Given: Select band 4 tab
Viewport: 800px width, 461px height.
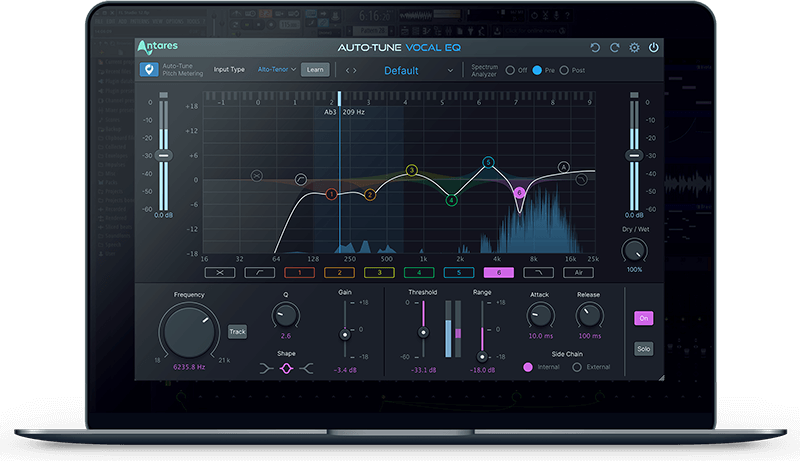Looking at the screenshot, I should pyautogui.click(x=419, y=273).
